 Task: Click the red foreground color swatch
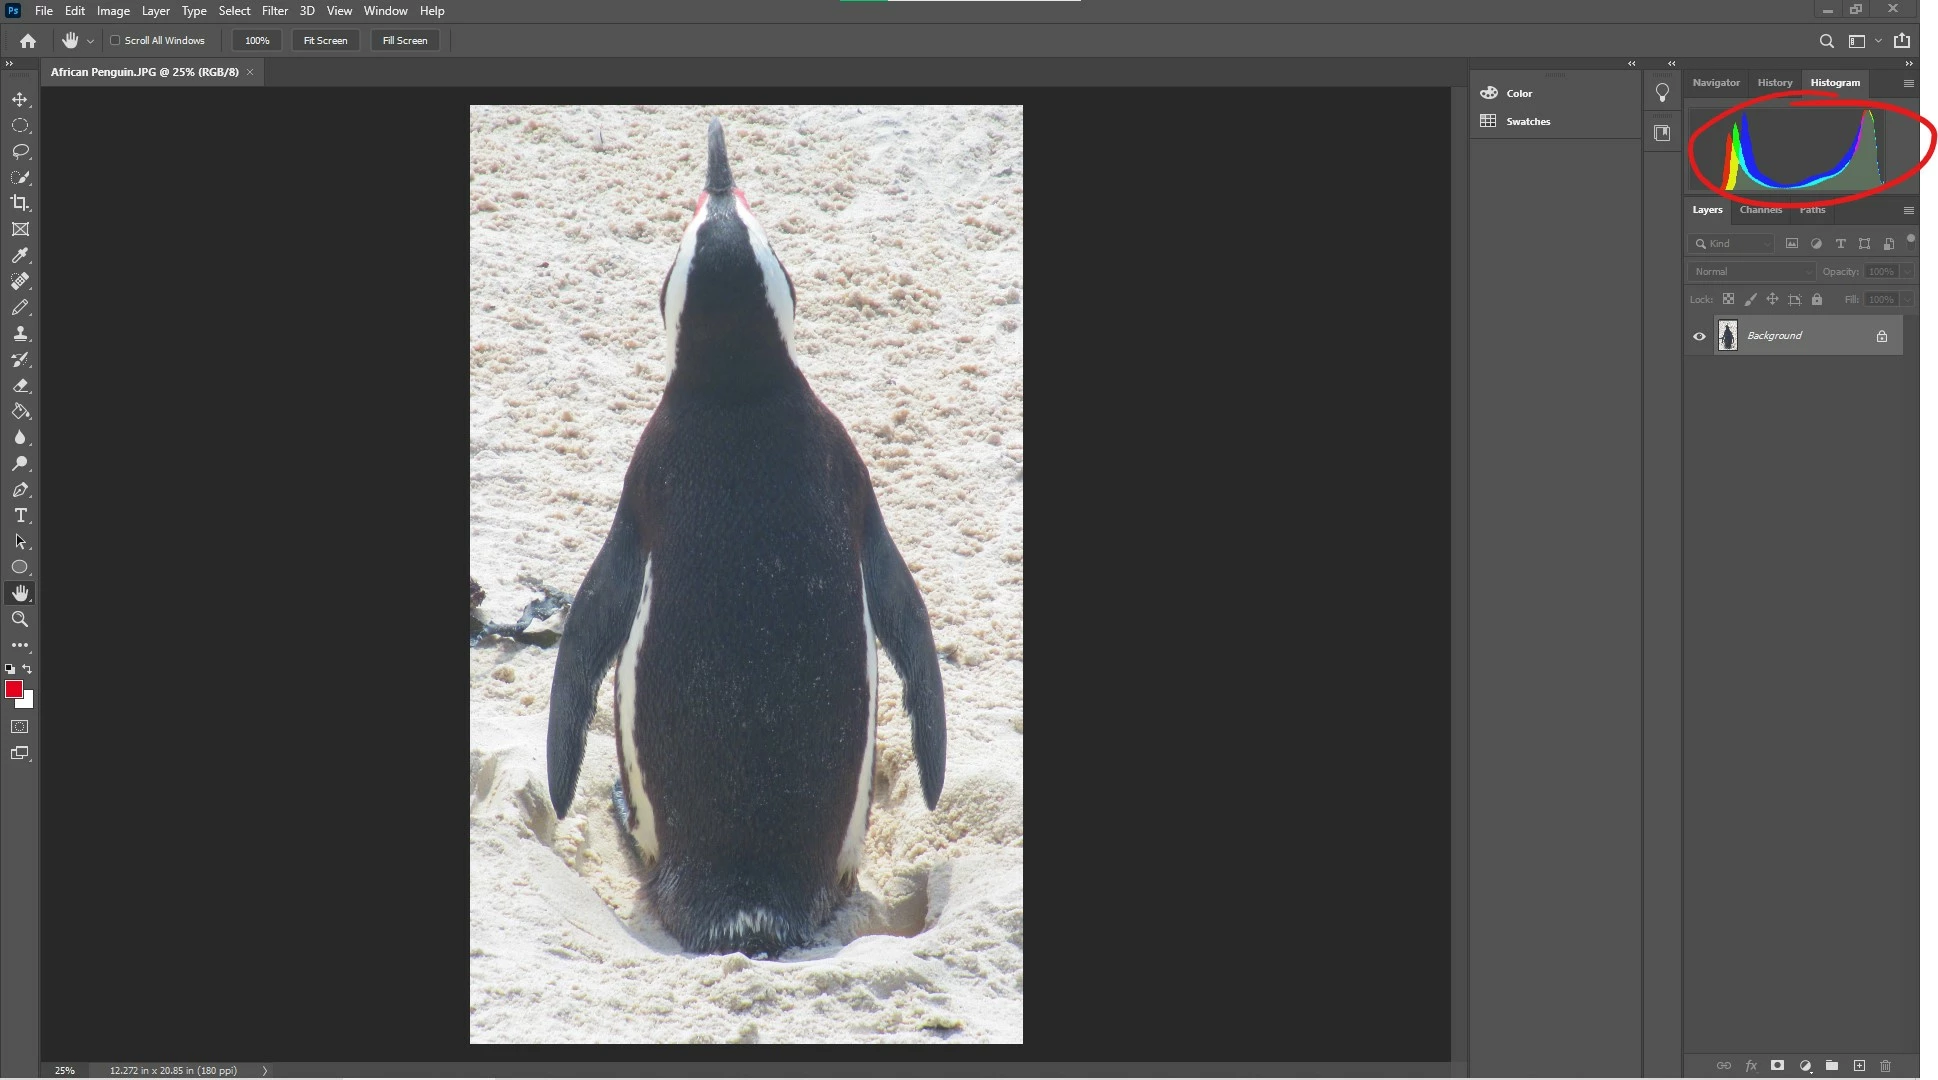point(13,689)
